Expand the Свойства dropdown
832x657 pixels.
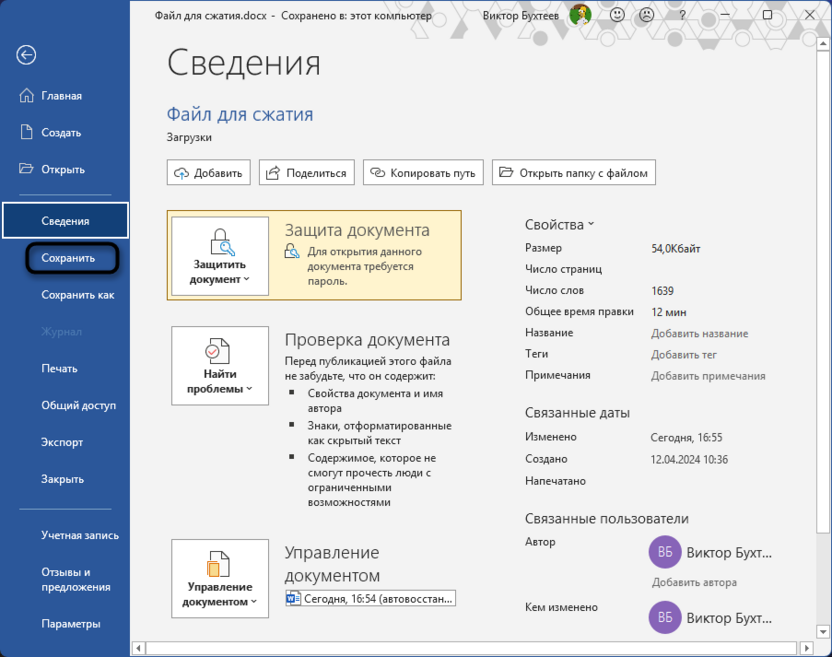[x=560, y=224]
